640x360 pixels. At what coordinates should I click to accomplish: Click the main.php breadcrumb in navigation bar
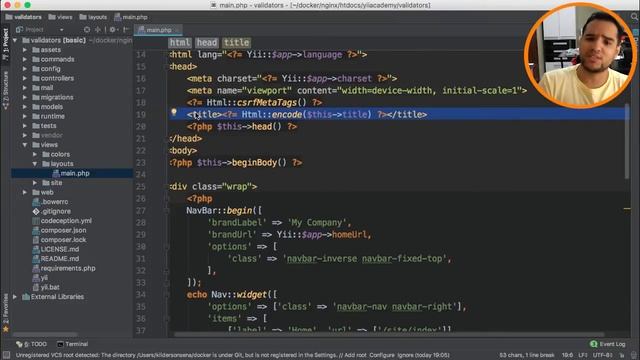(x=131, y=17)
